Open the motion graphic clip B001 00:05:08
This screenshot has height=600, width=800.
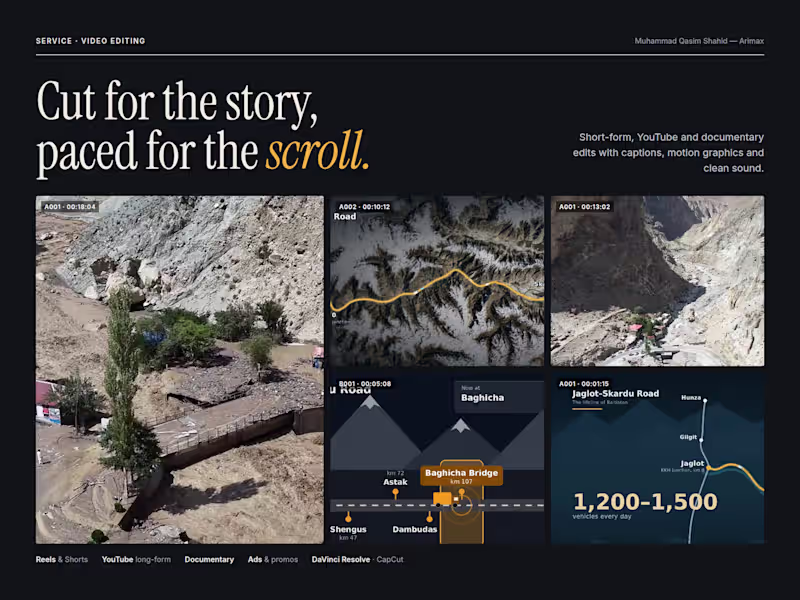pyautogui.click(x=437, y=459)
